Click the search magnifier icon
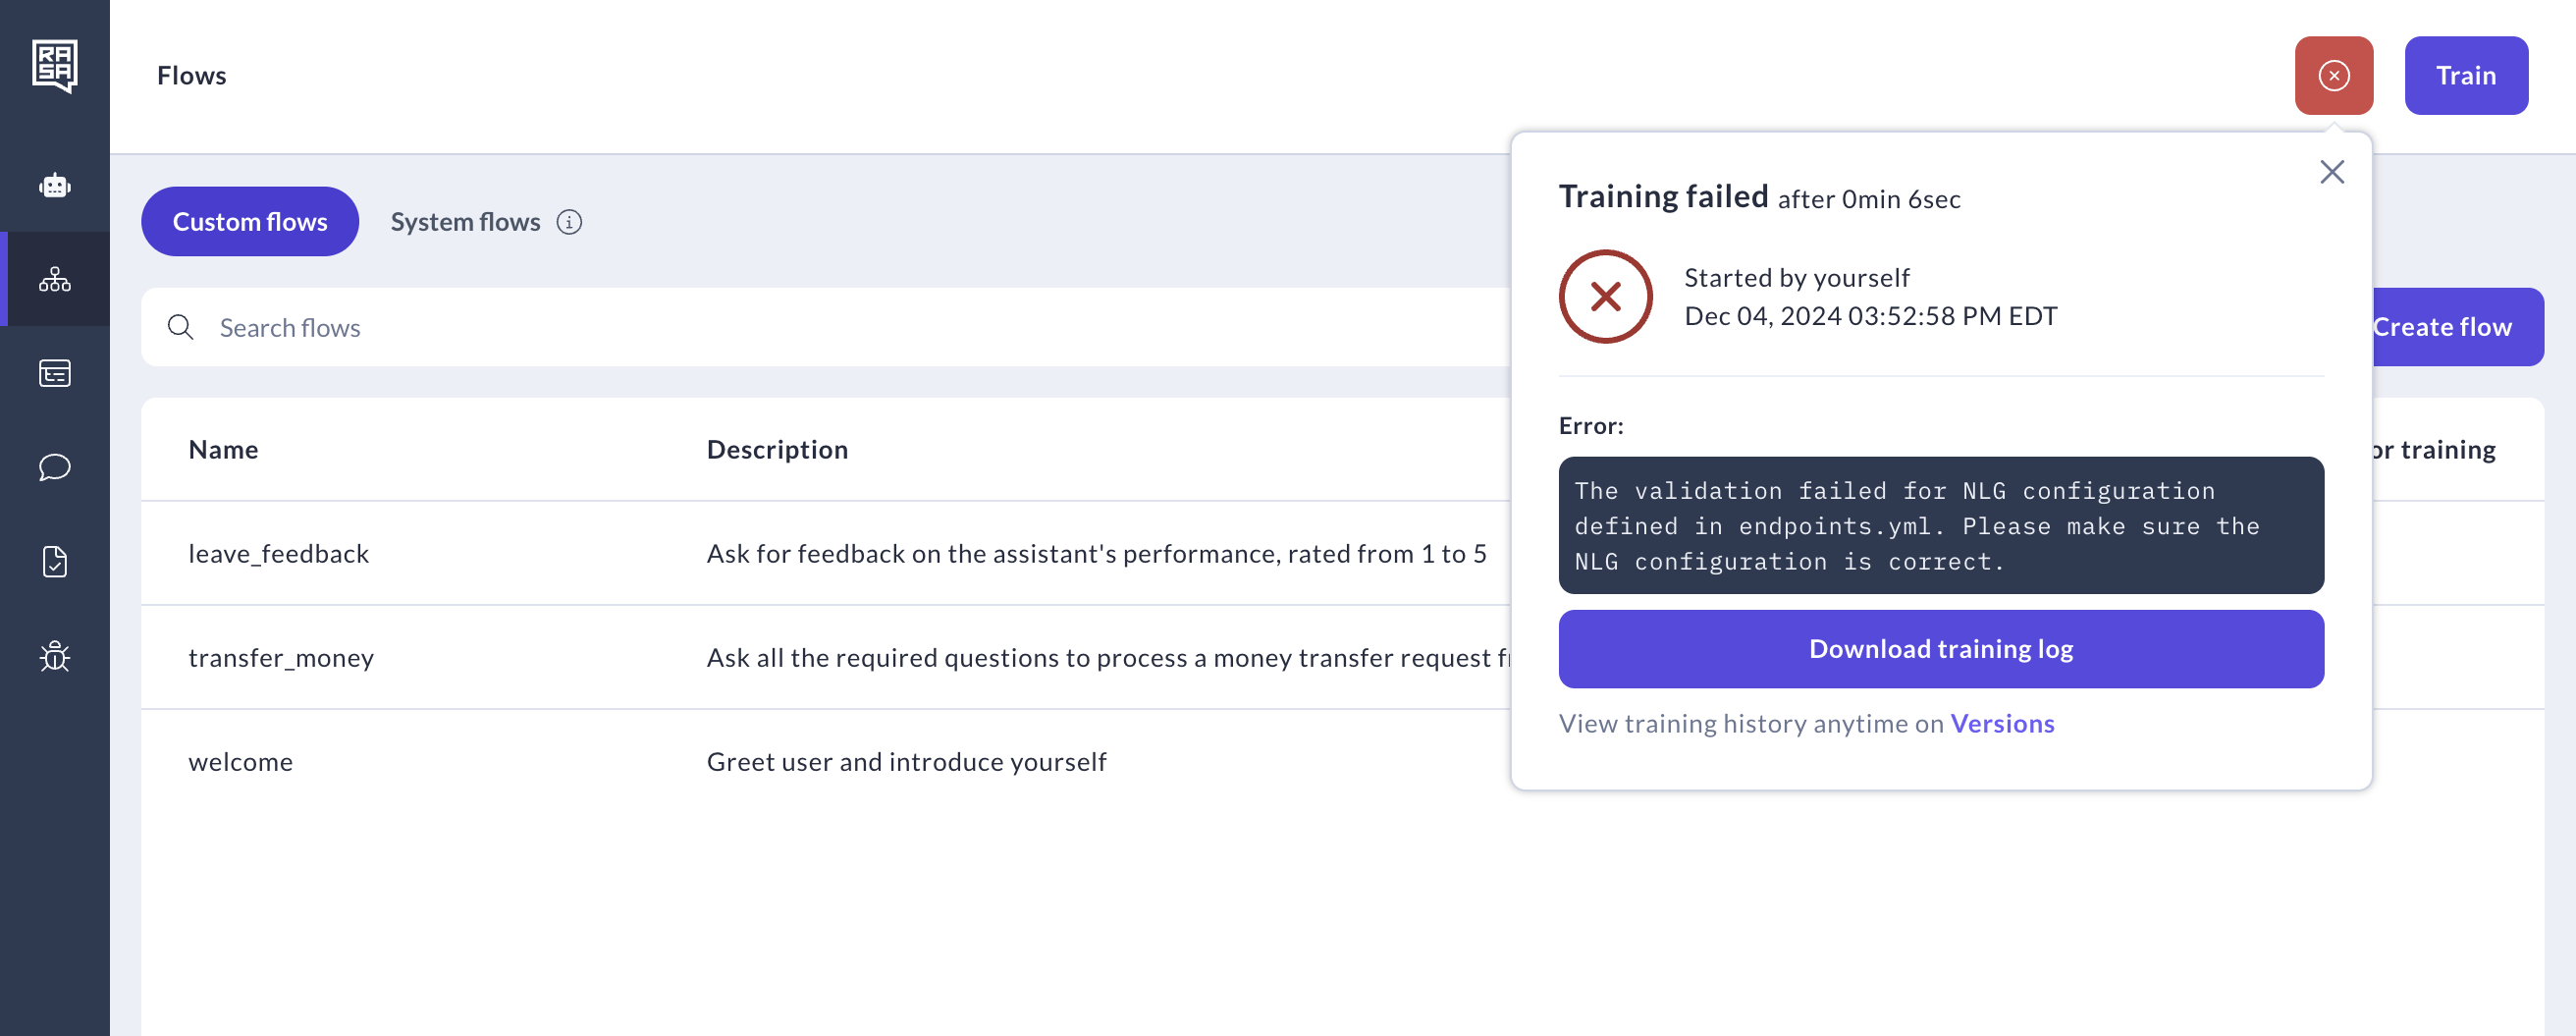The width and height of the screenshot is (2576, 1036). [x=181, y=327]
